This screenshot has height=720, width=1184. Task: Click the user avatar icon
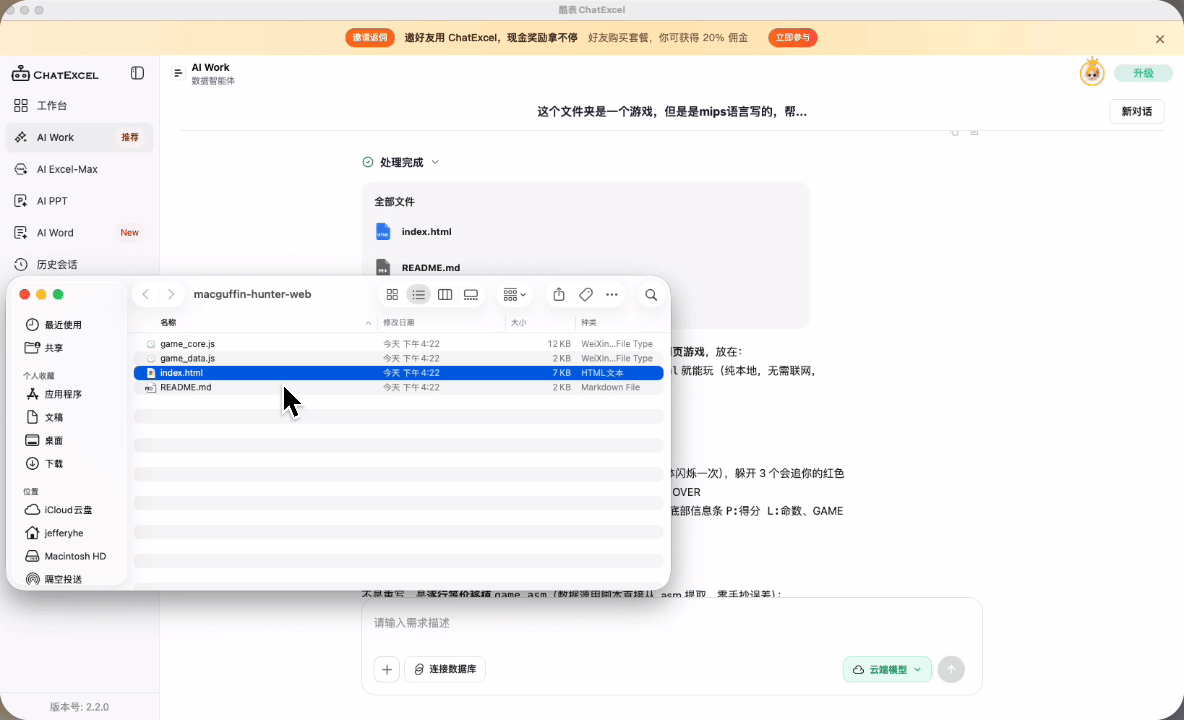coord(1092,72)
